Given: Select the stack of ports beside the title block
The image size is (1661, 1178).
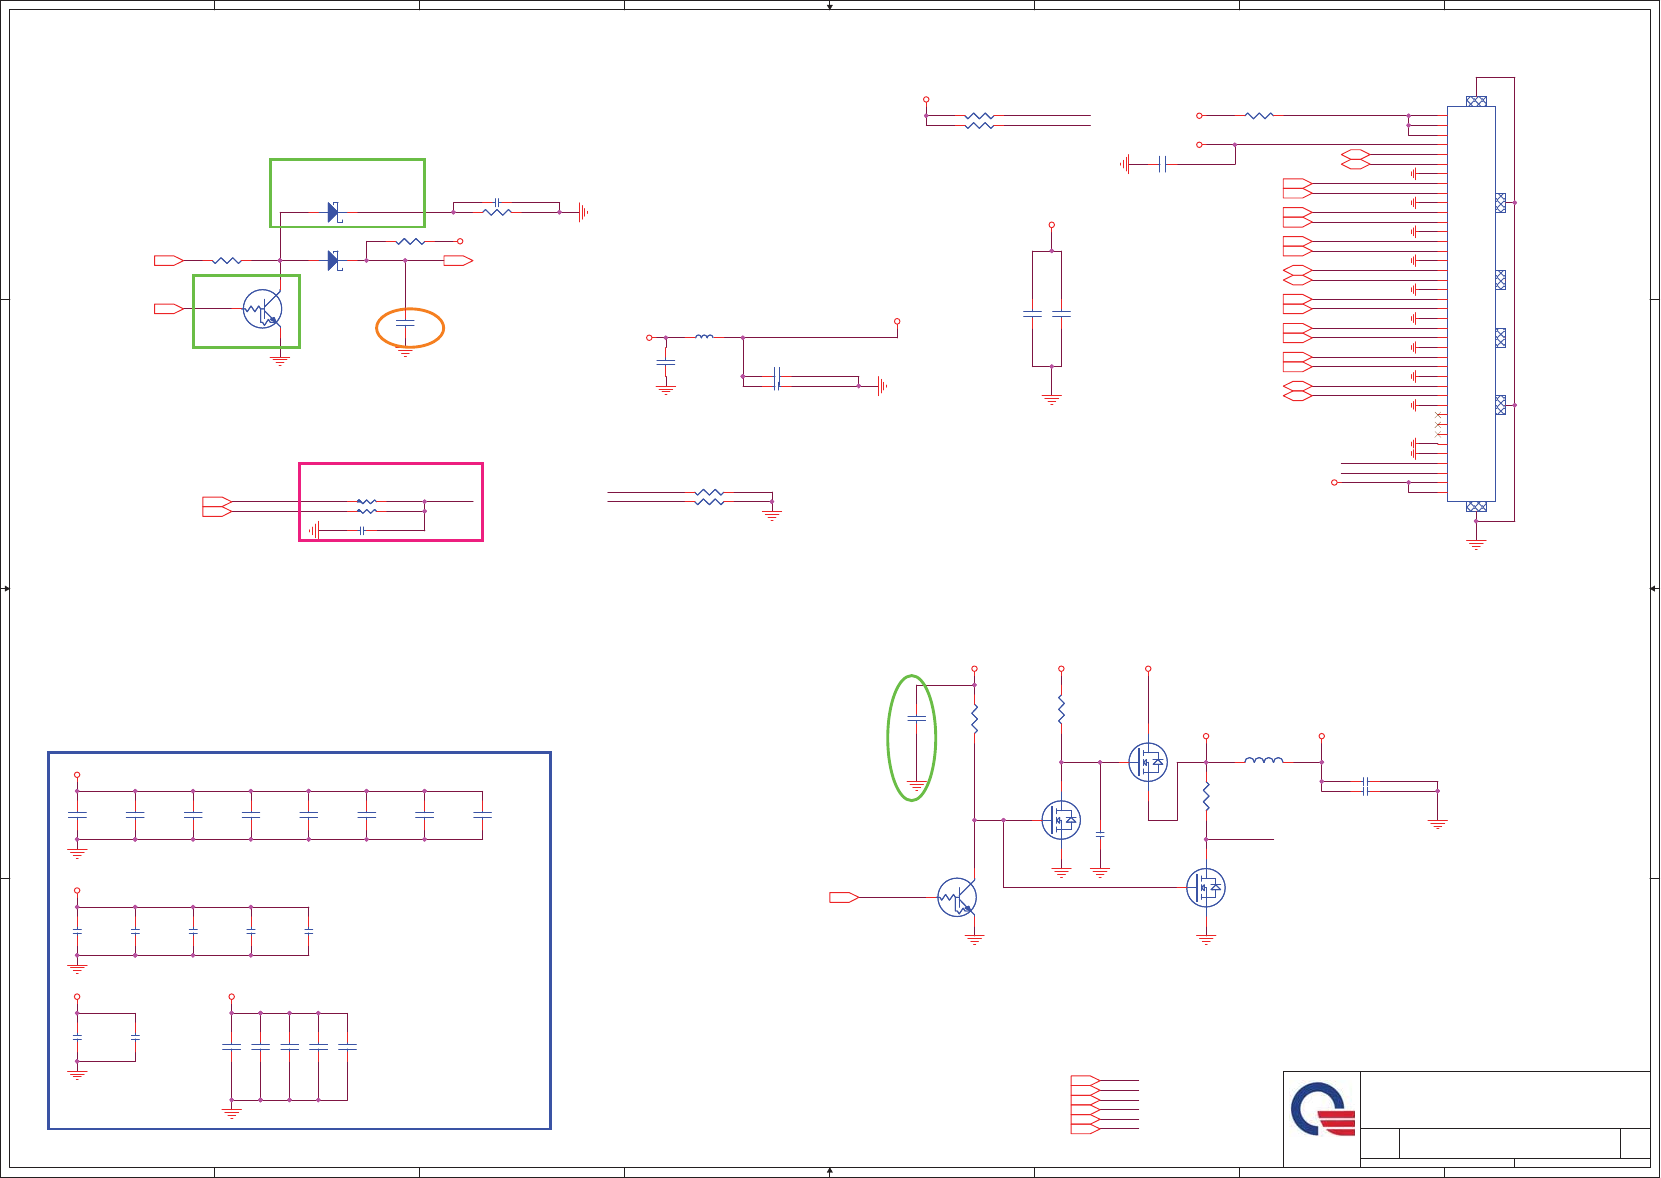Looking at the screenshot, I should coord(1085,1105).
